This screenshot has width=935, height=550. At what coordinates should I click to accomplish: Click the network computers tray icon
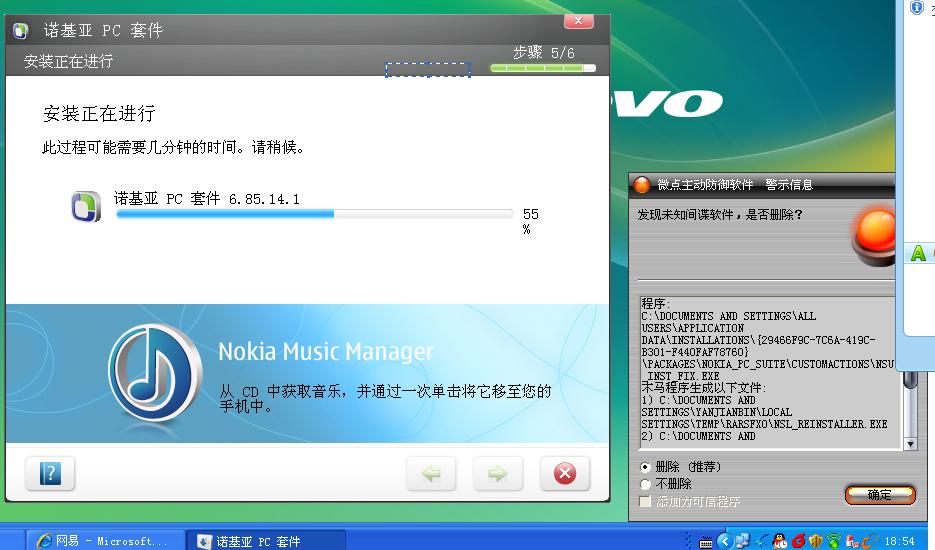pos(742,541)
